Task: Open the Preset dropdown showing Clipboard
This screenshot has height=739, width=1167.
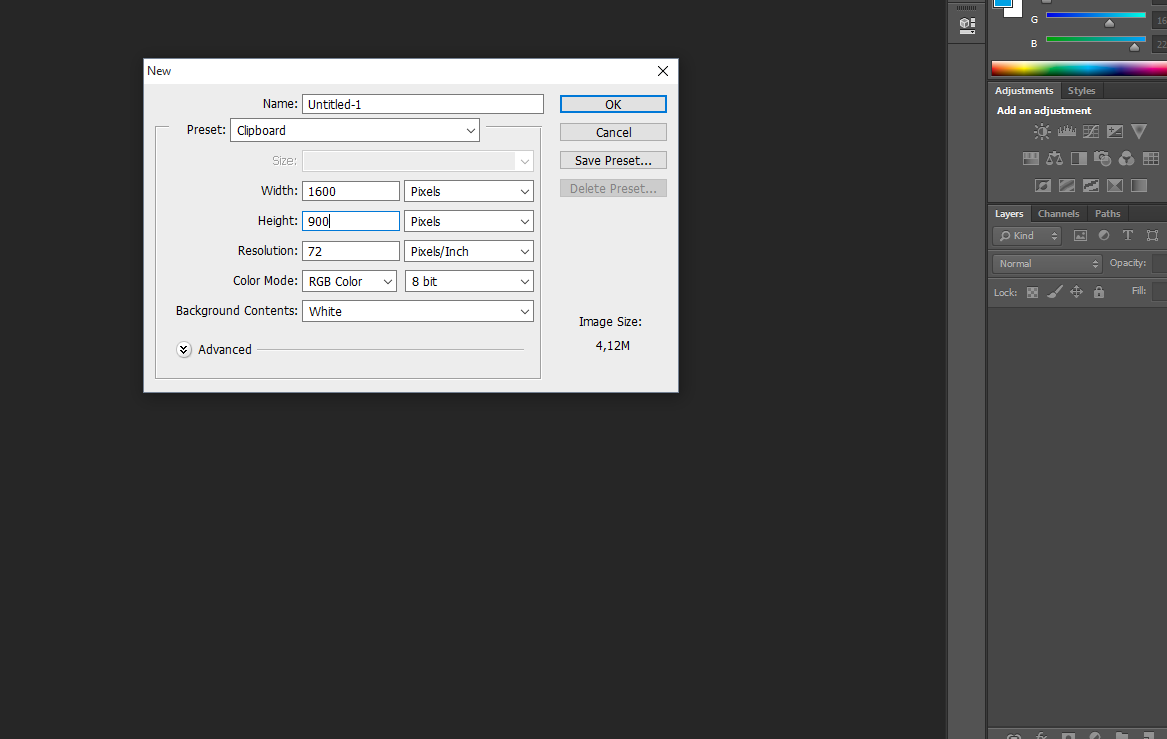Action: coord(355,130)
